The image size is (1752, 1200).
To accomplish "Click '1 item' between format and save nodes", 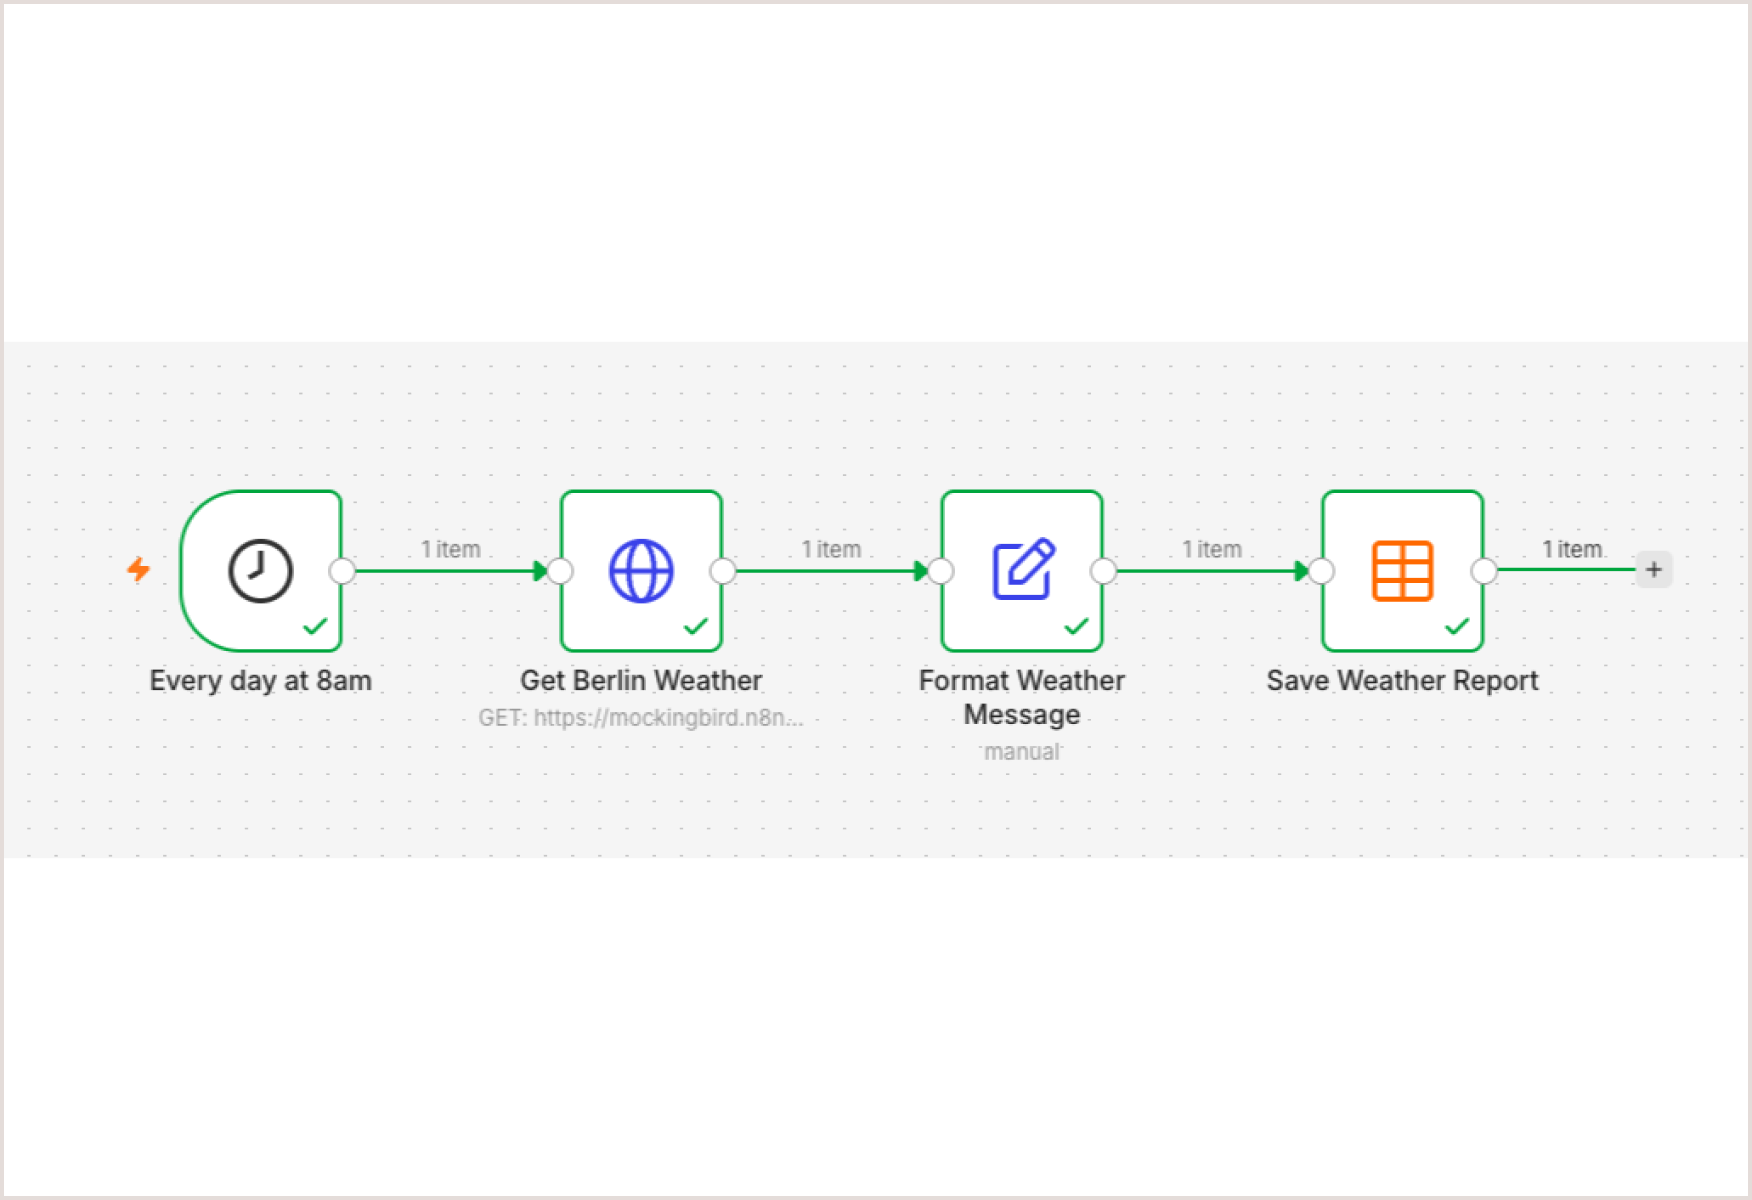I will (1212, 549).
